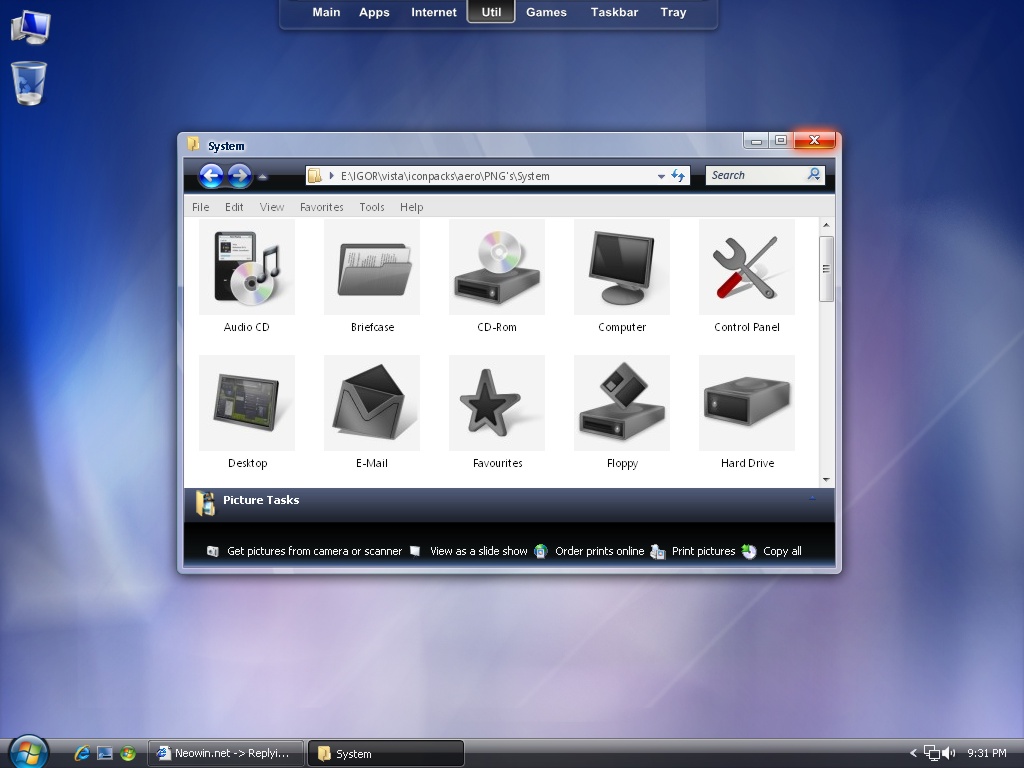Click the search magnifier icon
Screen dimensions: 1024x768
814,174
